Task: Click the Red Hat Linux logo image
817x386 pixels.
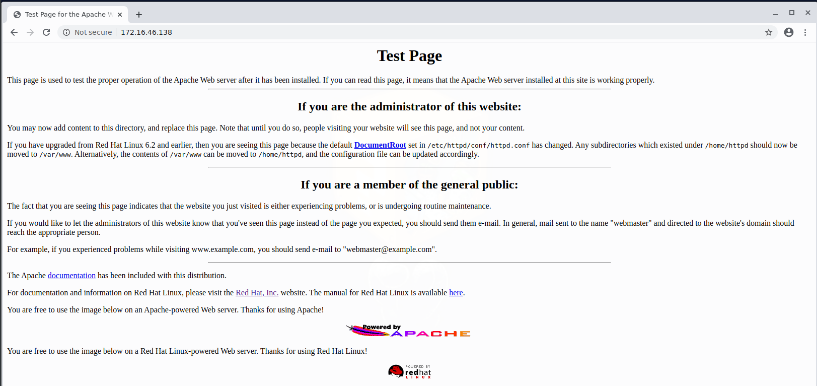Action: pyautogui.click(x=409, y=371)
